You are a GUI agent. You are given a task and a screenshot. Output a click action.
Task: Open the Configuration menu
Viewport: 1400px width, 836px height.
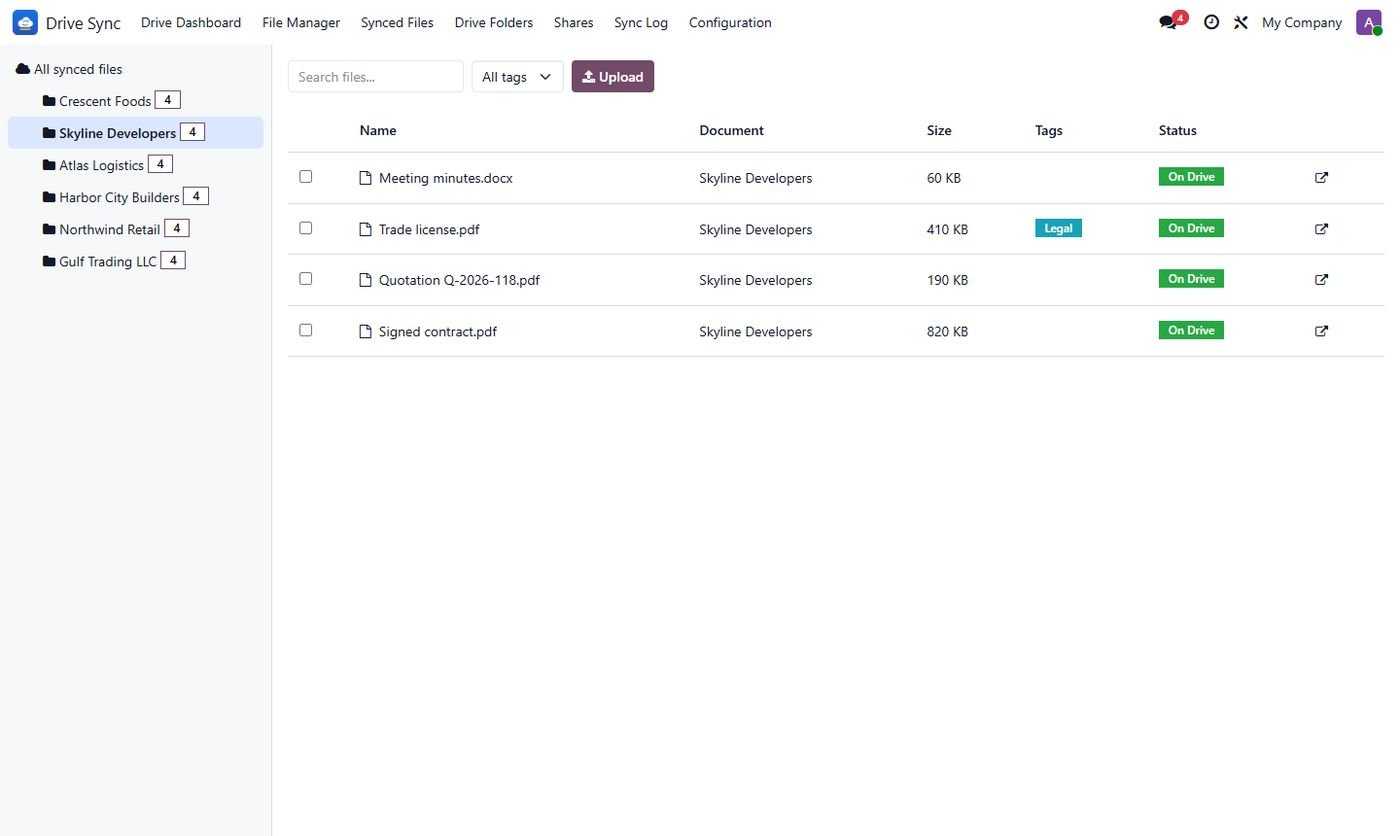730,22
